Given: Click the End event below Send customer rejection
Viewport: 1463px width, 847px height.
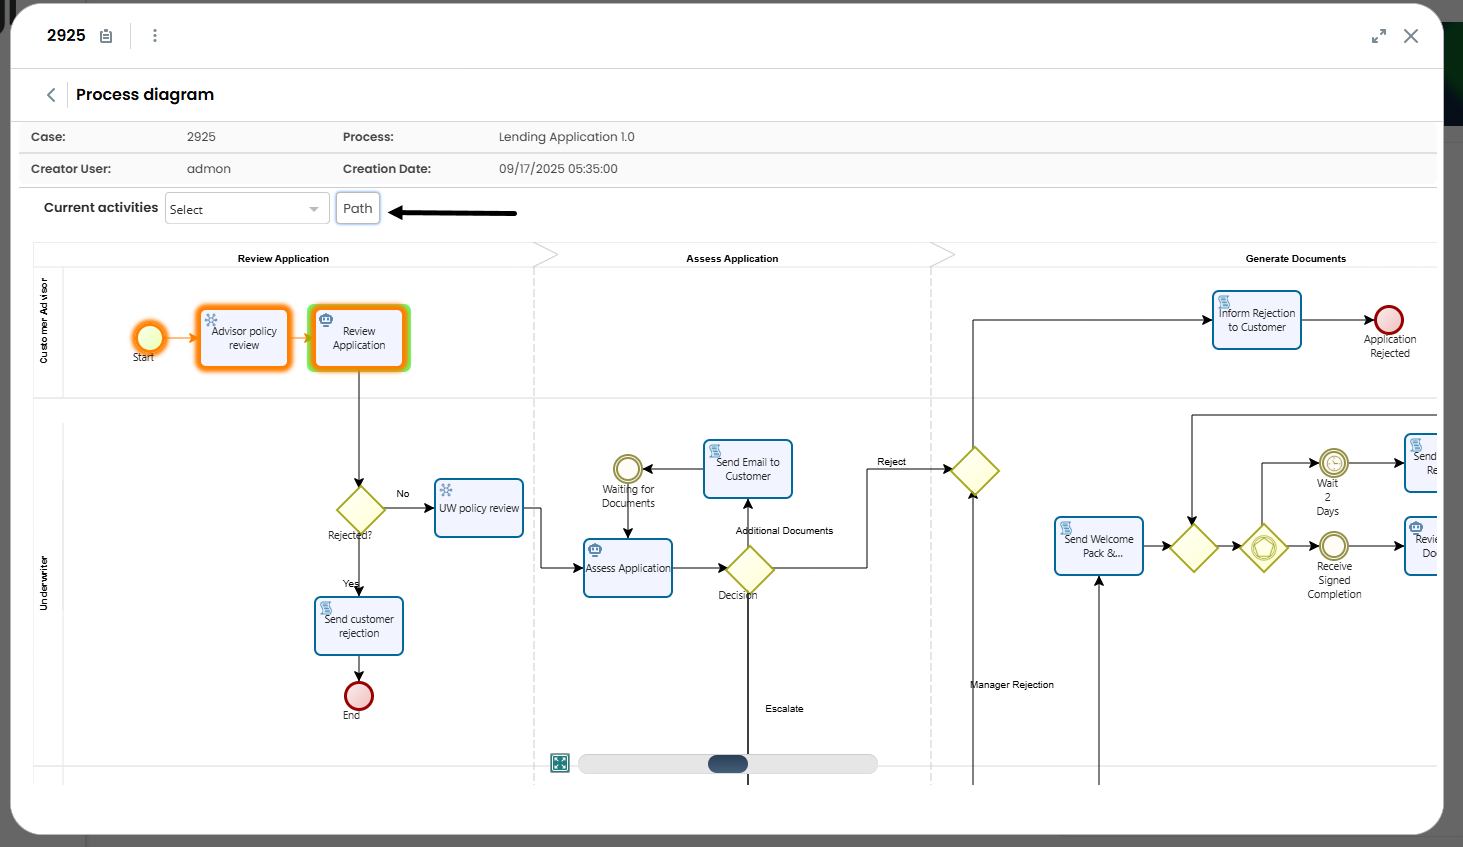Looking at the screenshot, I should pyautogui.click(x=358, y=696).
